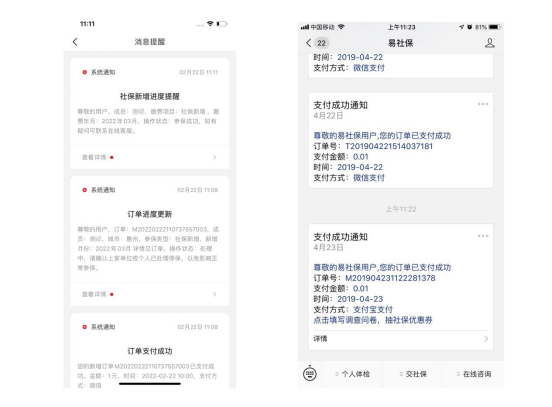The height and width of the screenshot is (407, 552).
Task: Open 个人体检 menu at bottom bar
Action: (x=353, y=374)
